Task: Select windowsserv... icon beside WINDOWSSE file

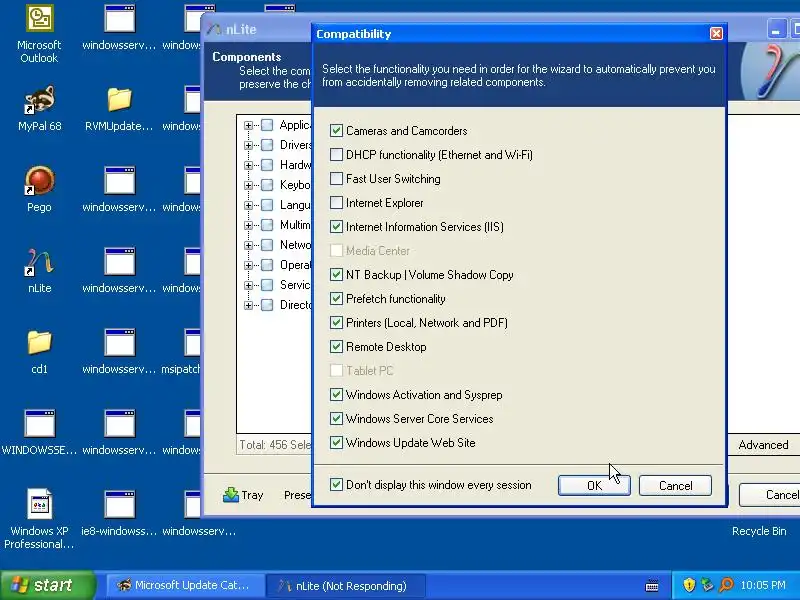Action: (x=119, y=432)
